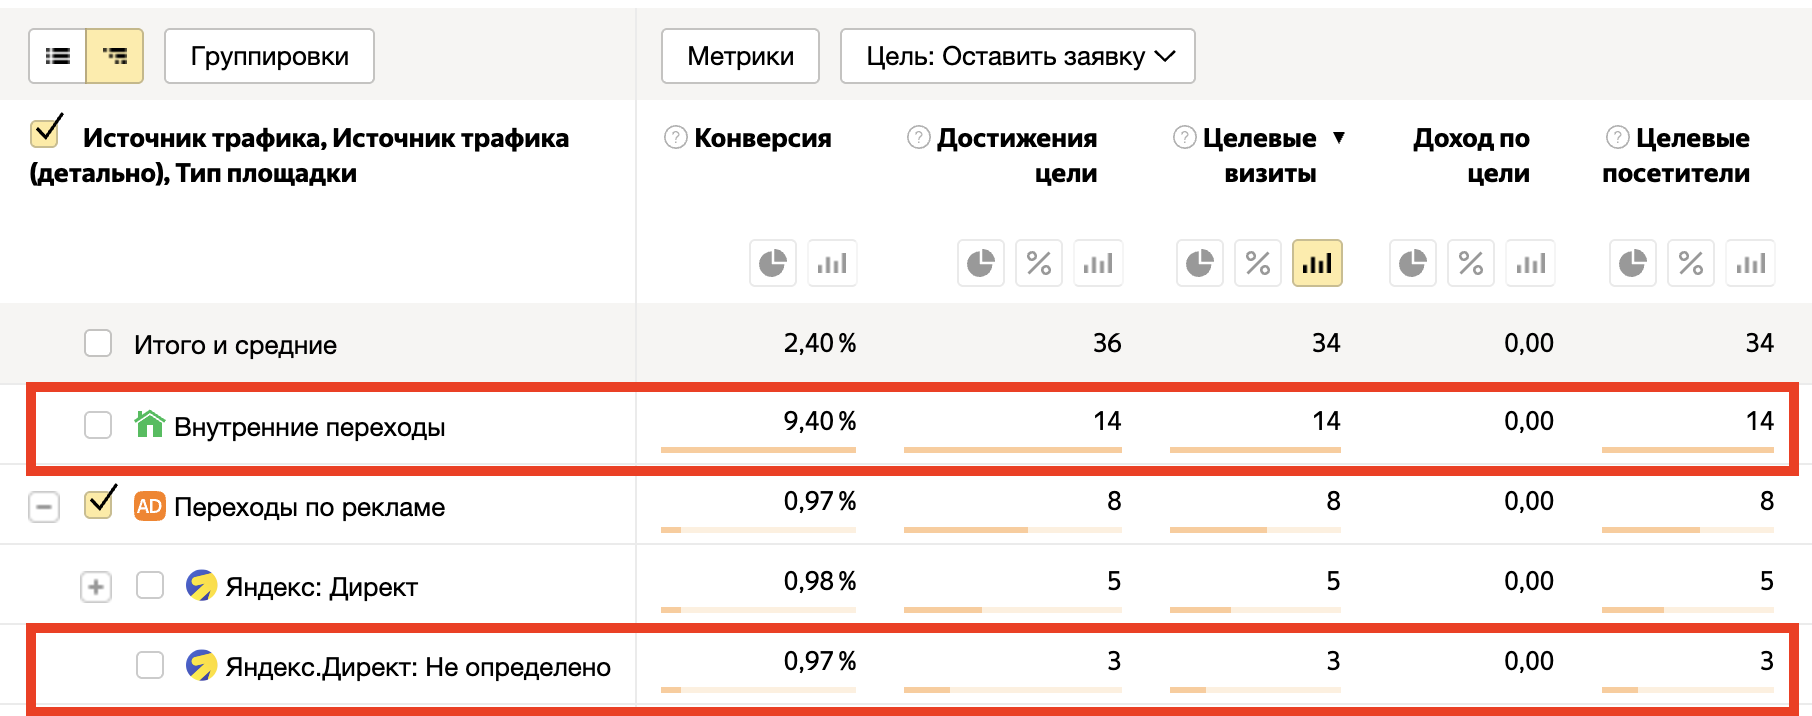Click the Внутренние переходы source link
This screenshot has height=716, width=1812.
309,427
